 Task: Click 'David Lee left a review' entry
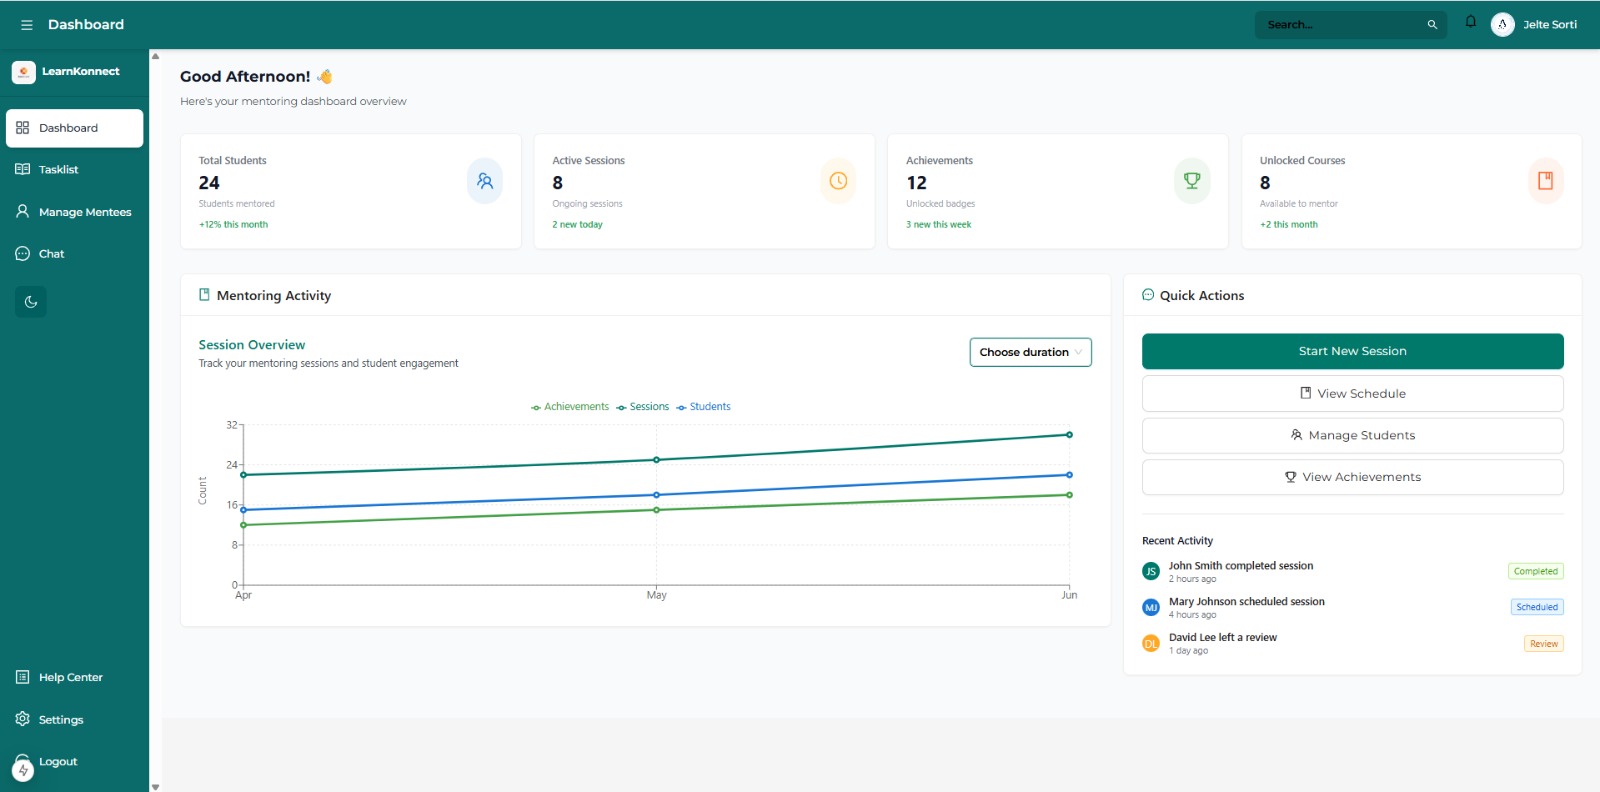(1222, 638)
